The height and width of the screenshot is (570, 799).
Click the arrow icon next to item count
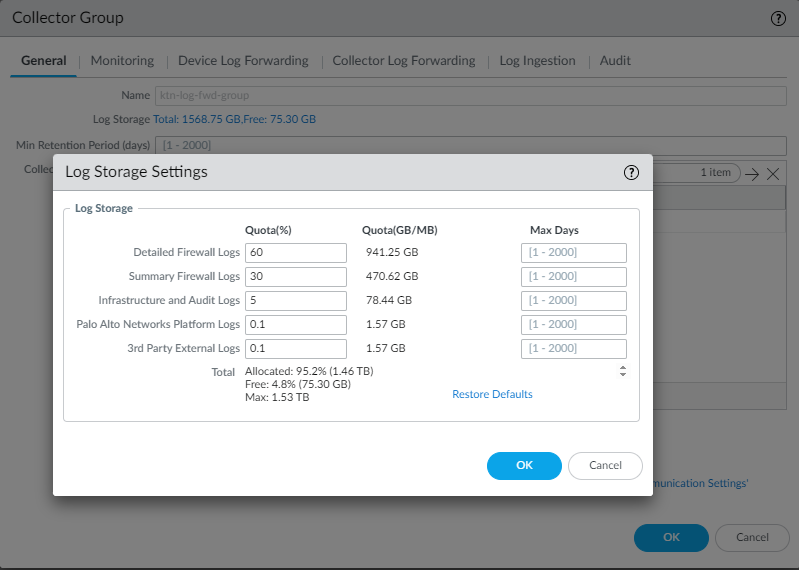753,173
